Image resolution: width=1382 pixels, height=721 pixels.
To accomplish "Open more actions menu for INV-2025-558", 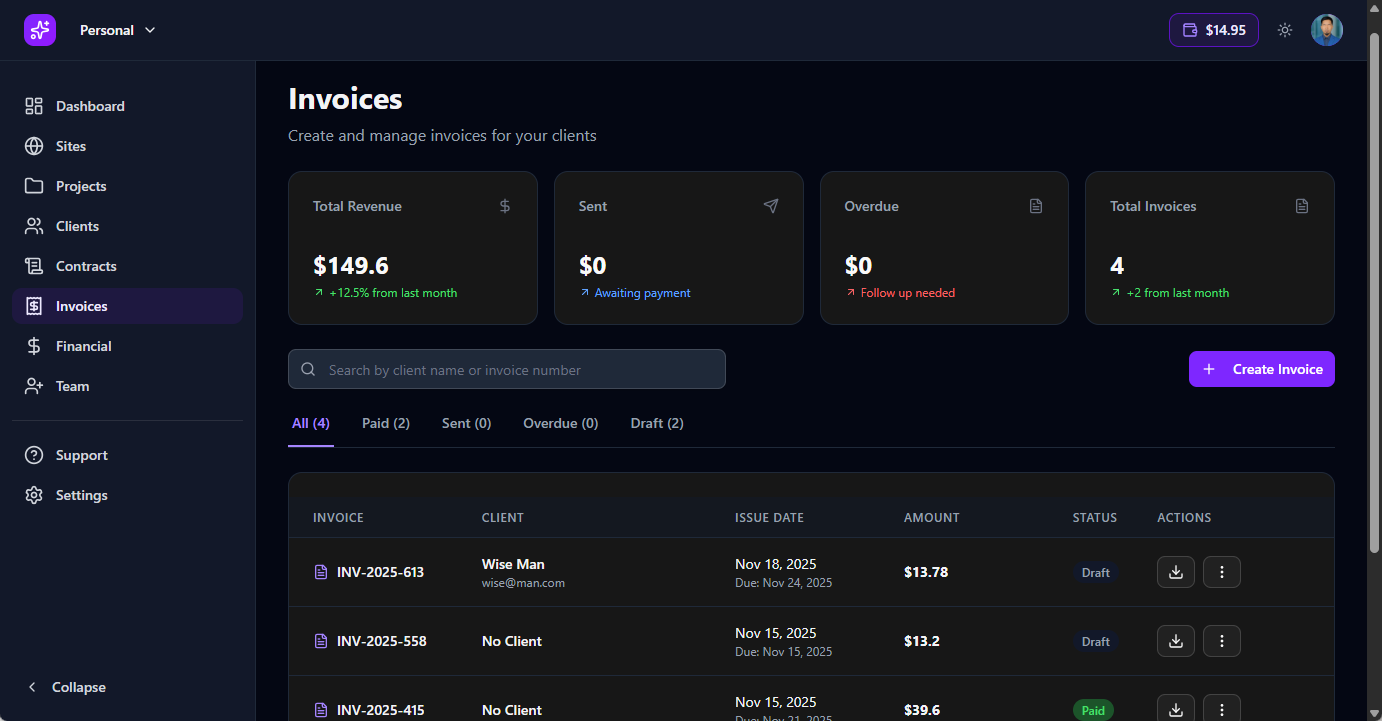I will [x=1221, y=641].
